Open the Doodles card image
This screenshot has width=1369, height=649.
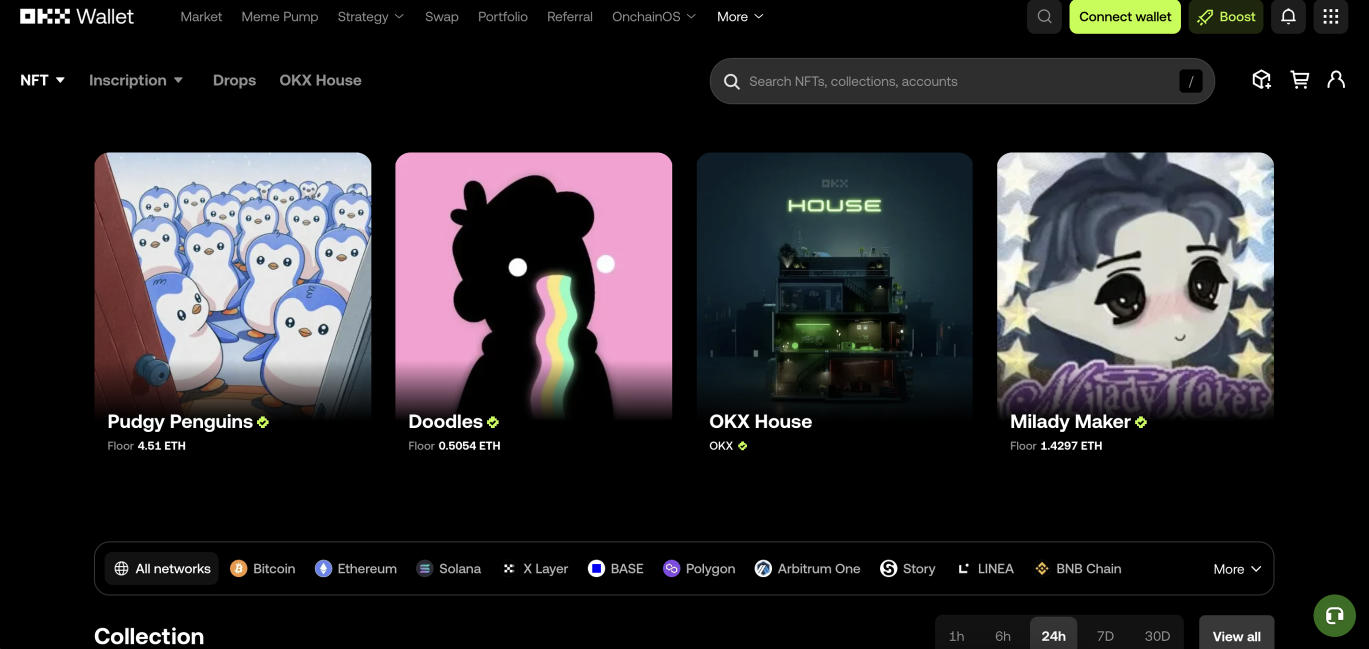534,284
